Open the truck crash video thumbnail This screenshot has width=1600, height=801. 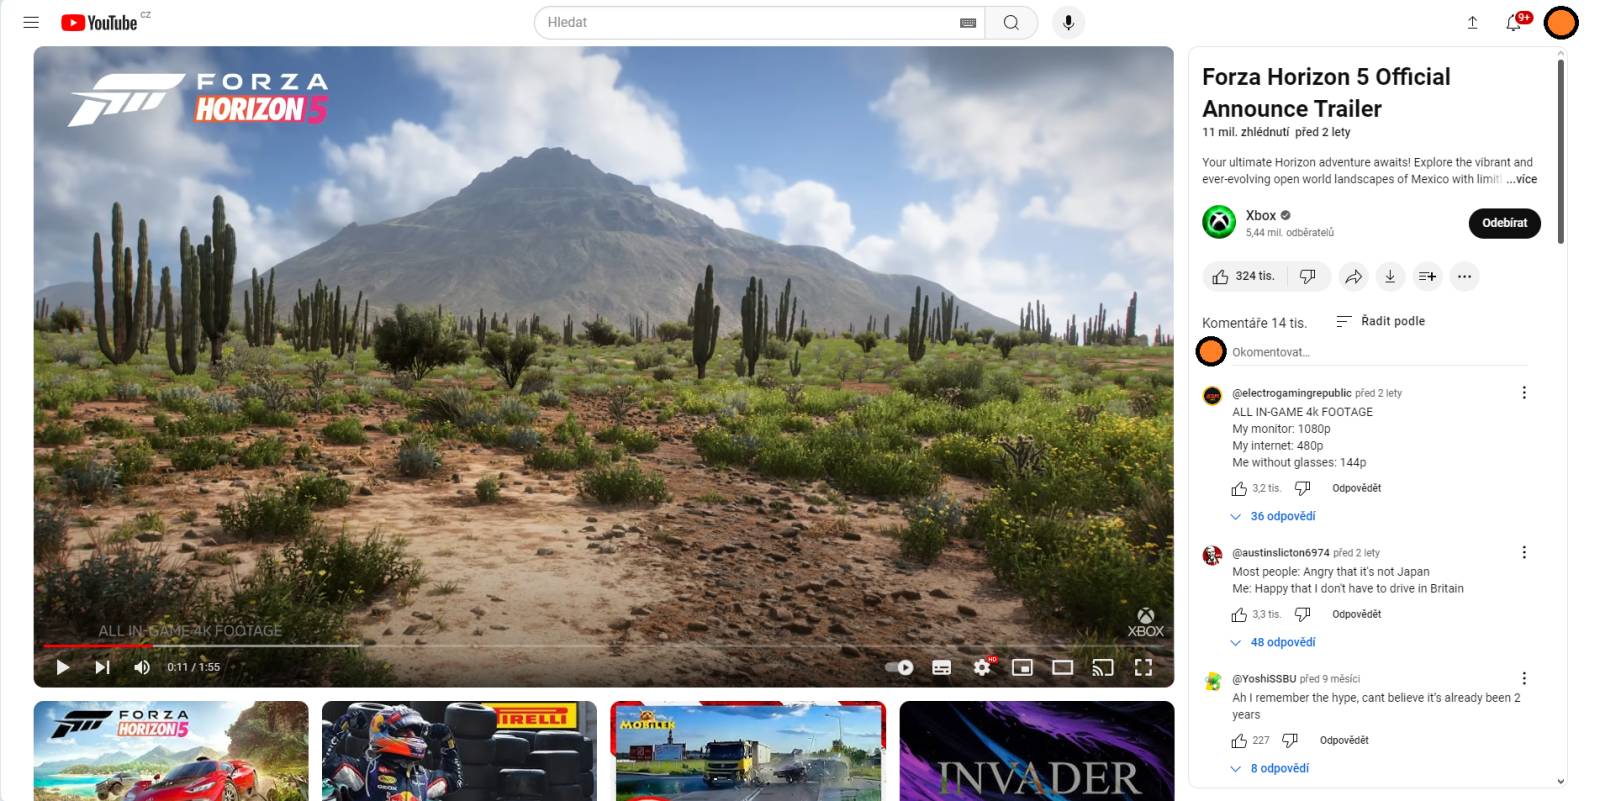pos(748,751)
